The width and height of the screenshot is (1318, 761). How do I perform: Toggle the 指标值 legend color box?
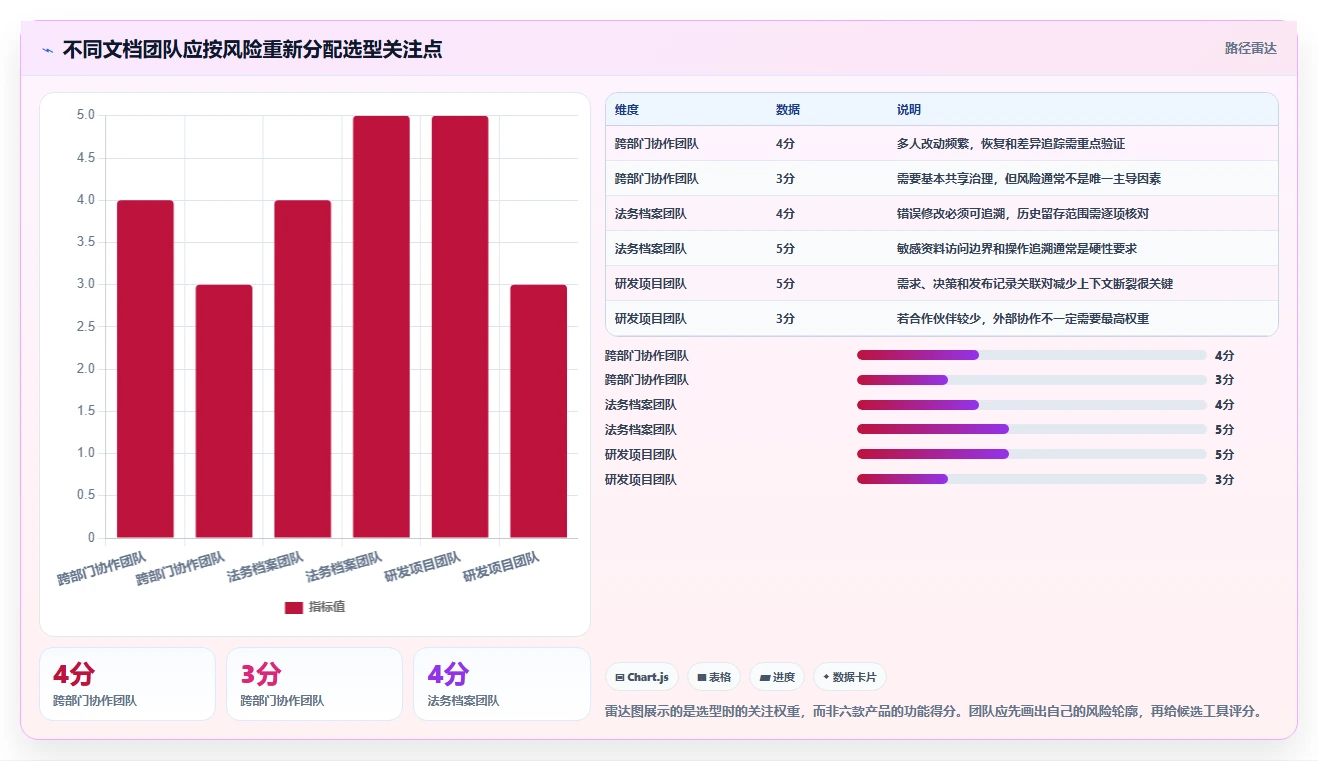294,607
